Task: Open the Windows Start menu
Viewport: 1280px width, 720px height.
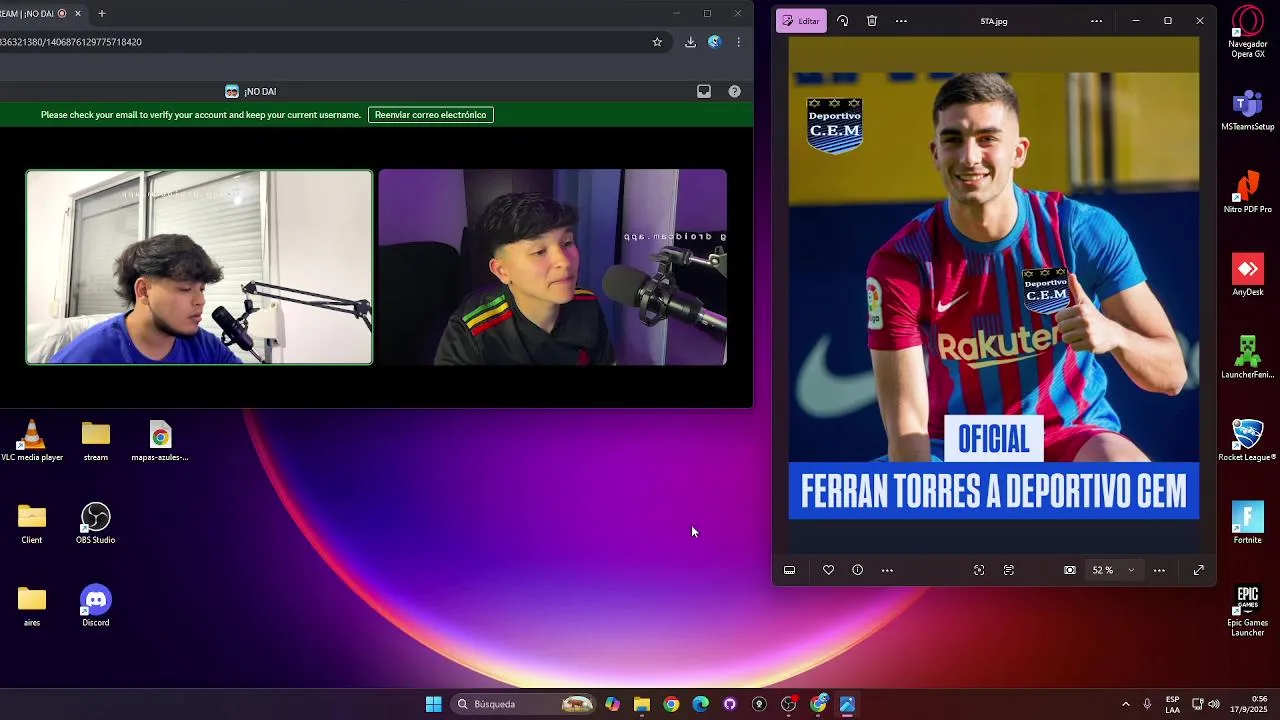Action: tap(434, 704)
